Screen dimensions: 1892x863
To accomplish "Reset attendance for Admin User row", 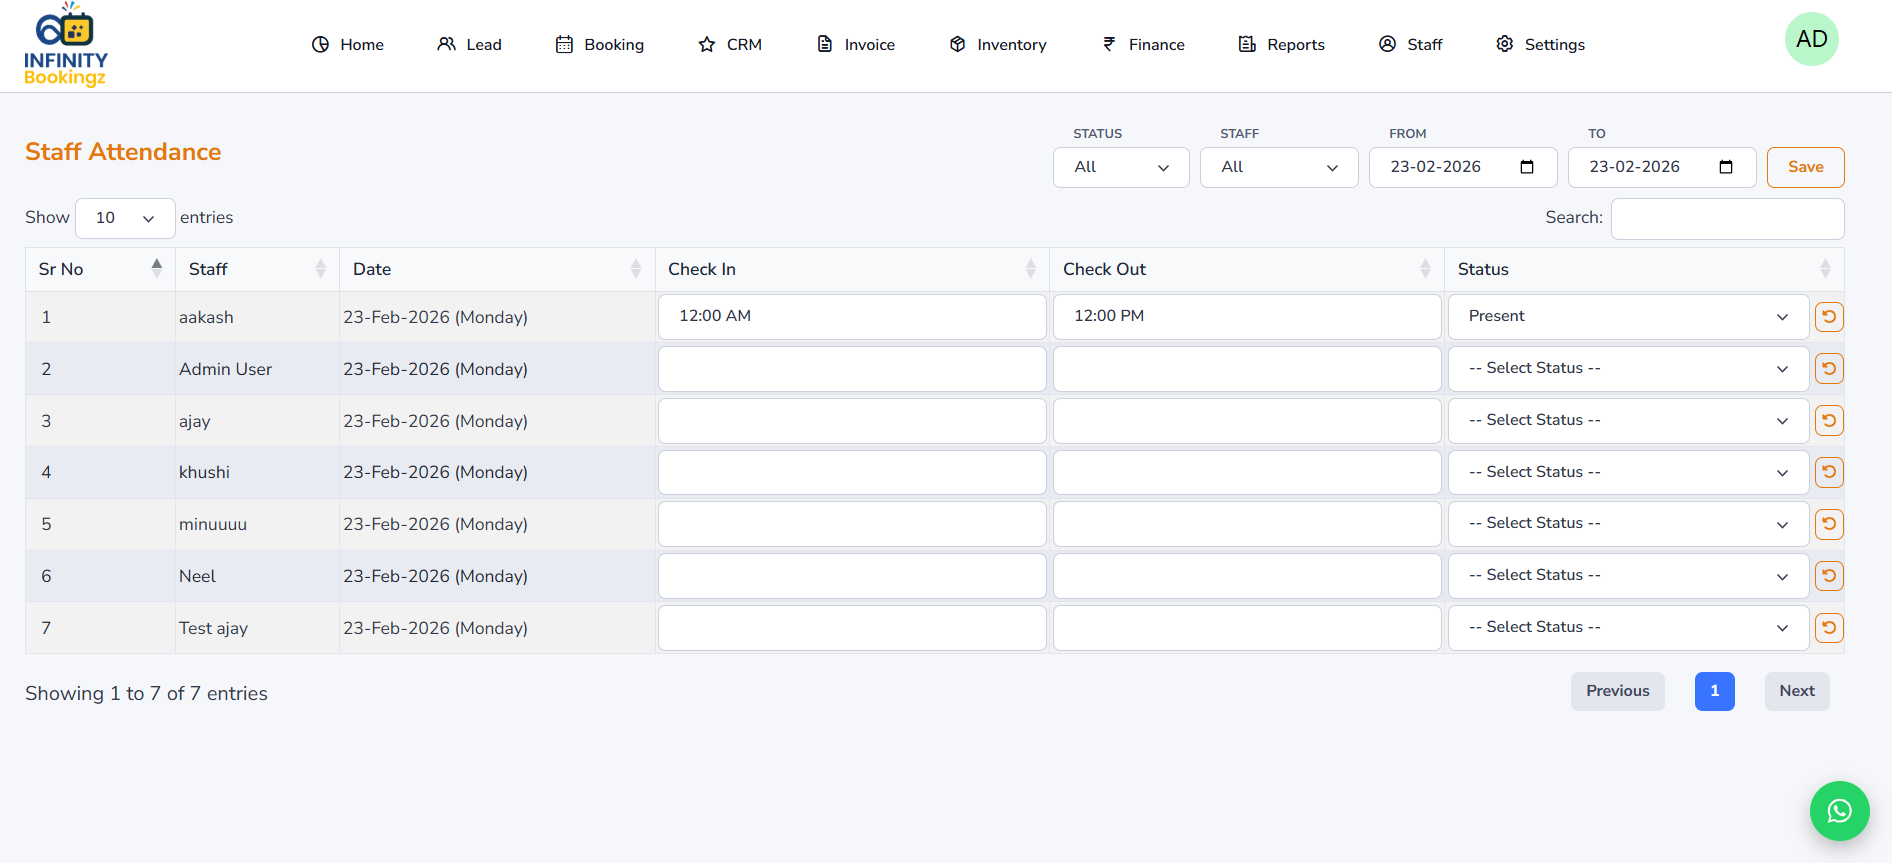I will coord(1829,369).
